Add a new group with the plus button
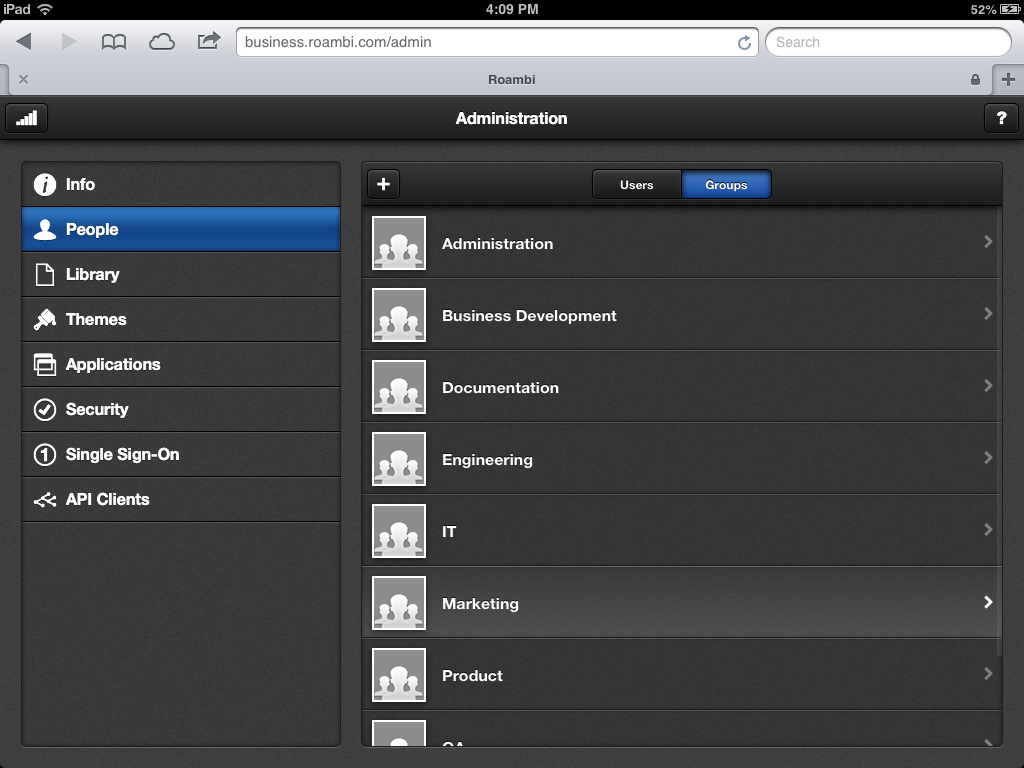Screen dimensions: 1024x768 383,184
